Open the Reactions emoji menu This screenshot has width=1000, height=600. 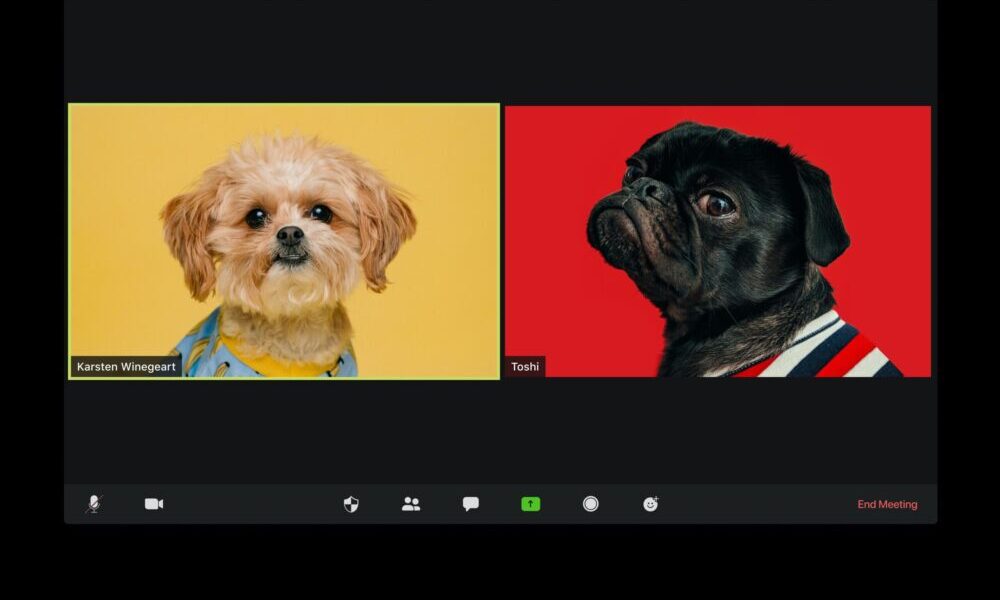[651, 504]
